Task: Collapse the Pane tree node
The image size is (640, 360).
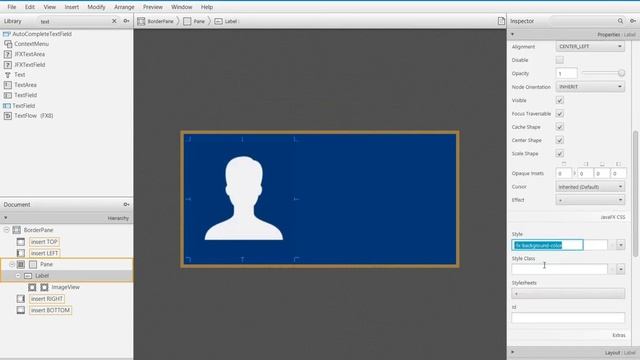Action: 12,264
